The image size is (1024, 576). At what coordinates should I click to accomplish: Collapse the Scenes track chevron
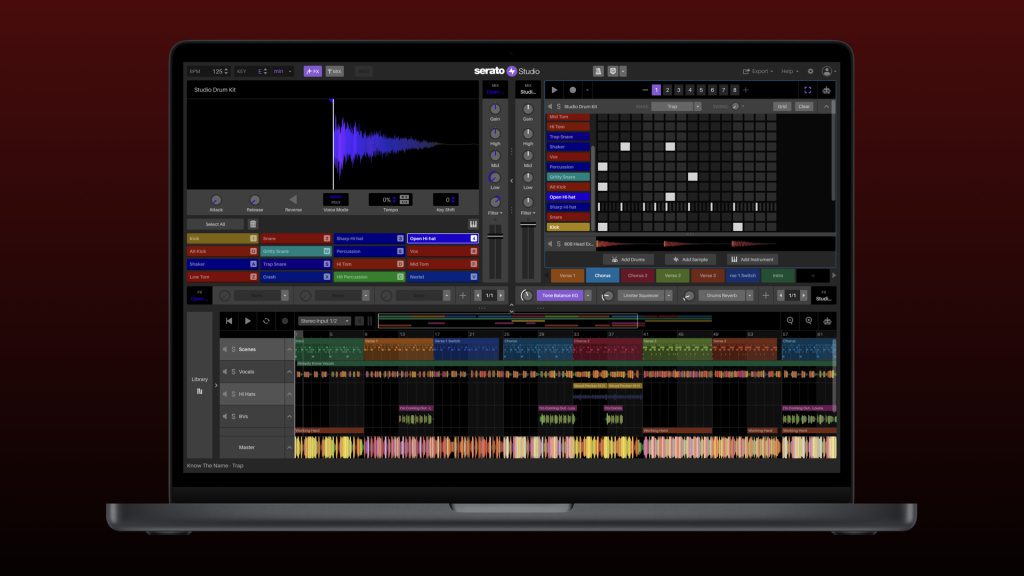click(289, 349)
